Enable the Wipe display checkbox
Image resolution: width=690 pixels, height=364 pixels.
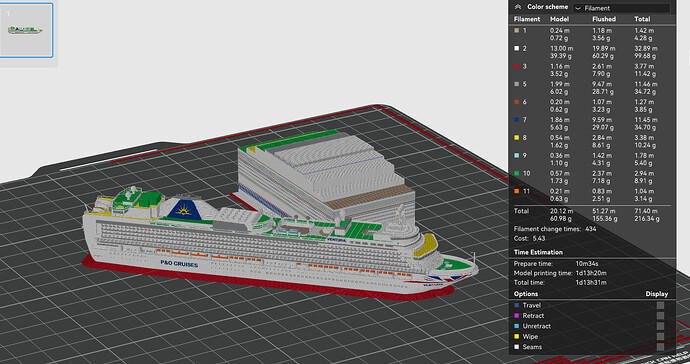pos(660,337)
